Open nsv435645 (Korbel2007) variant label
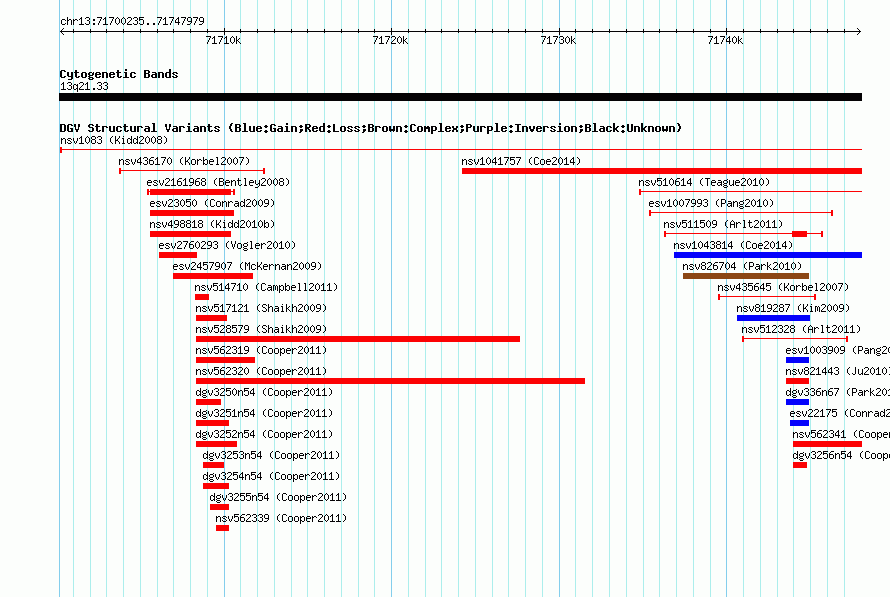 tap(783, 287)
